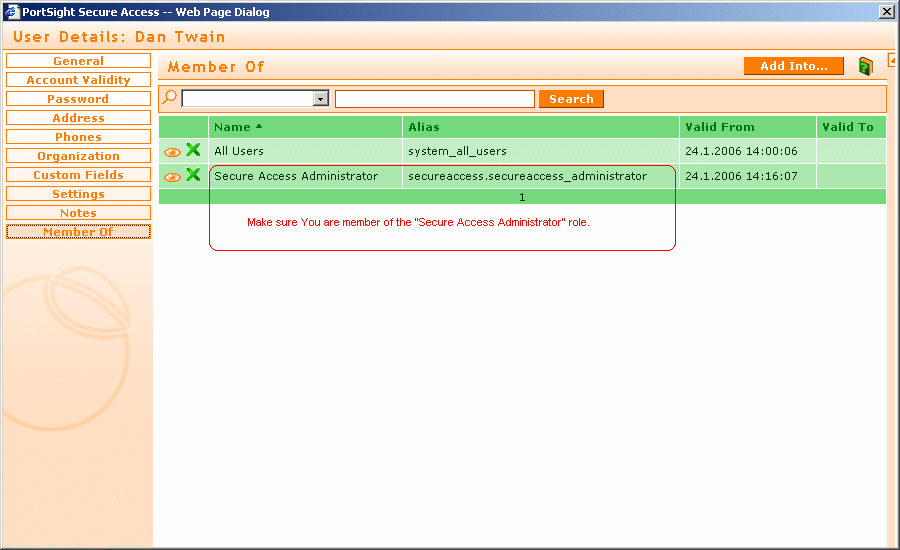This screenshot has width=900, height=550.
Task: Click the system_all_users alias cell
Action: (457, 151)
